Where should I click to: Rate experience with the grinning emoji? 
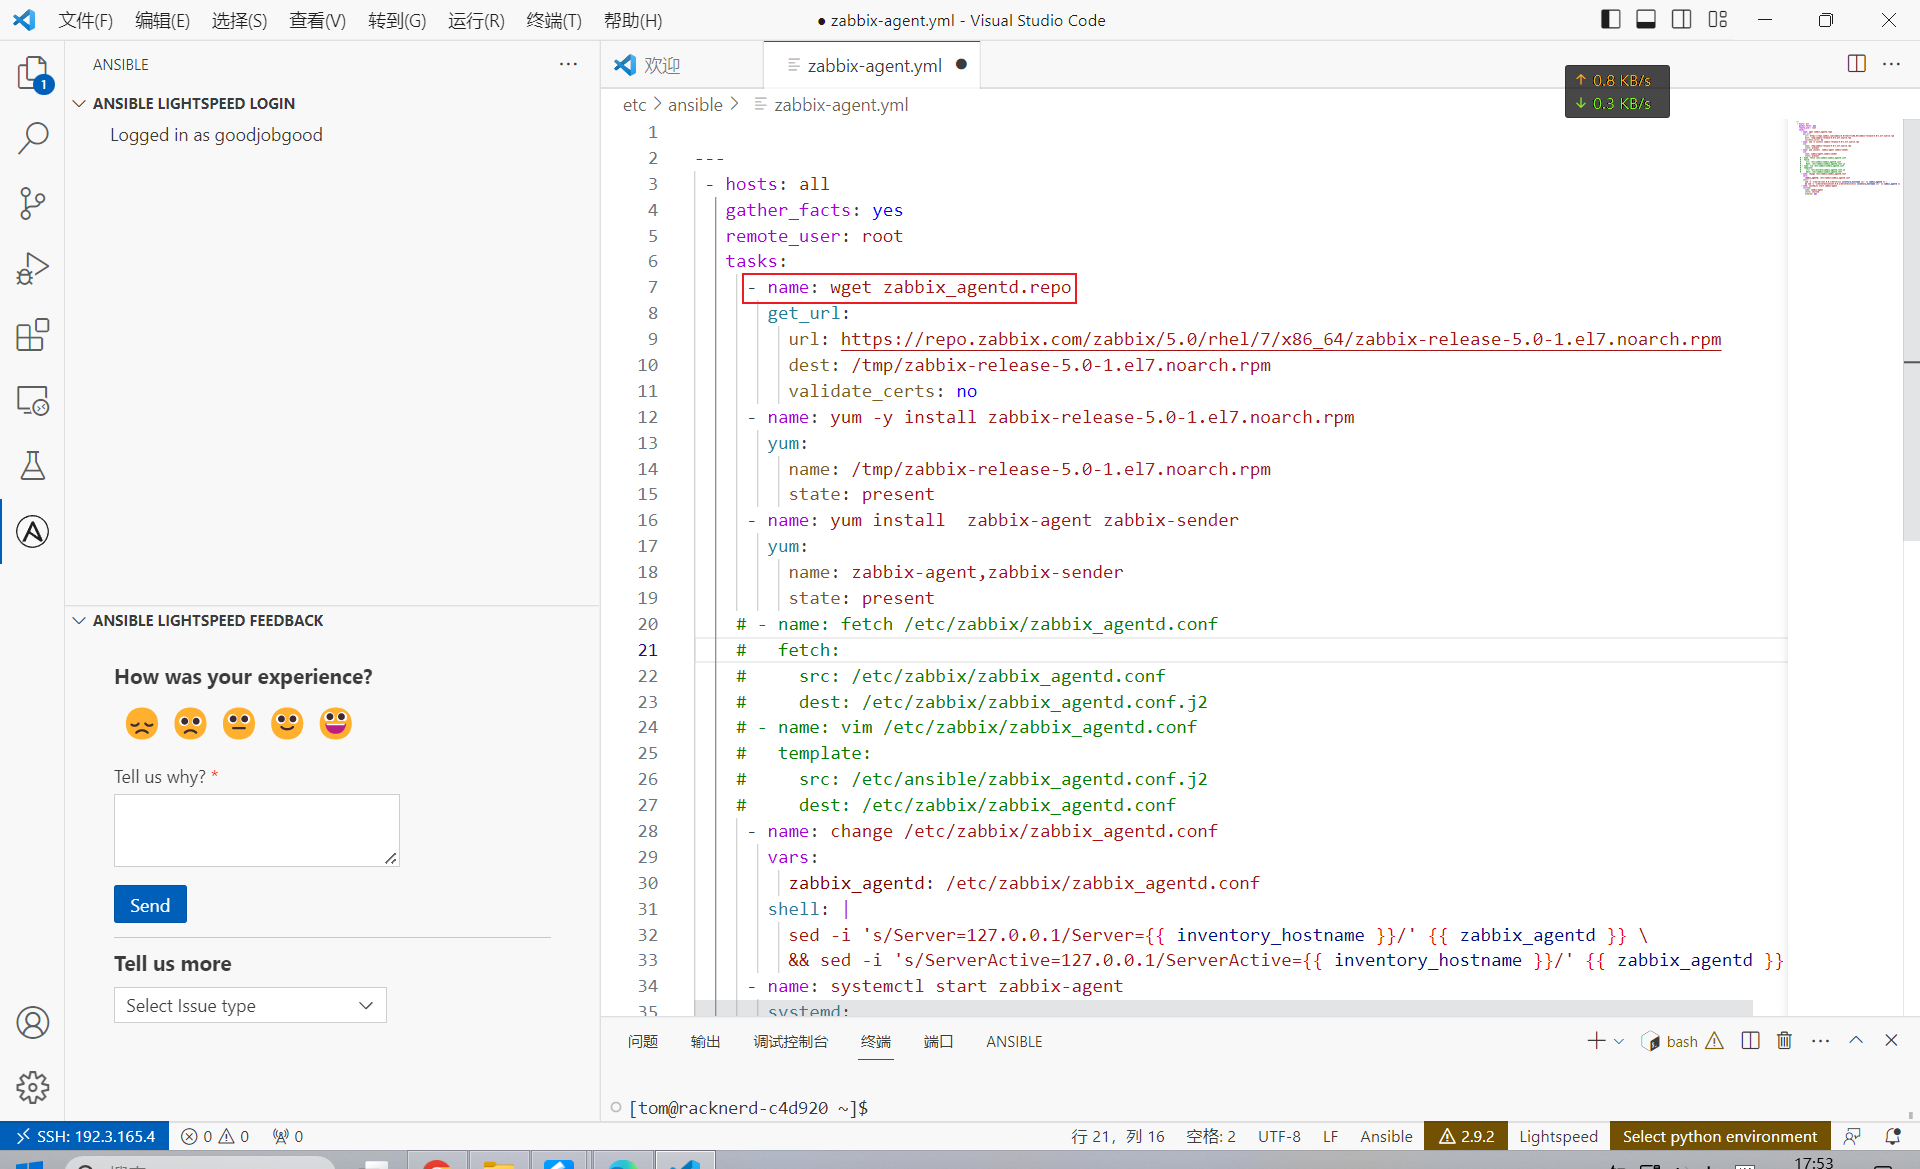point(336,723)
